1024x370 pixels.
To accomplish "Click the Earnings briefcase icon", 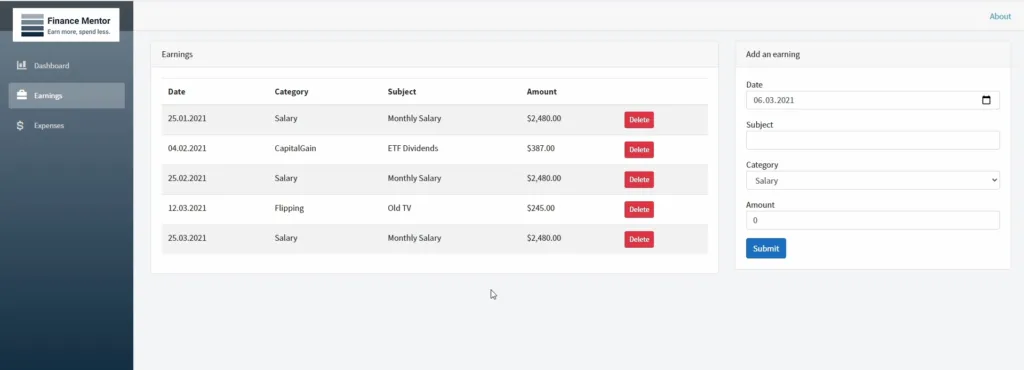I will (22, 95).
